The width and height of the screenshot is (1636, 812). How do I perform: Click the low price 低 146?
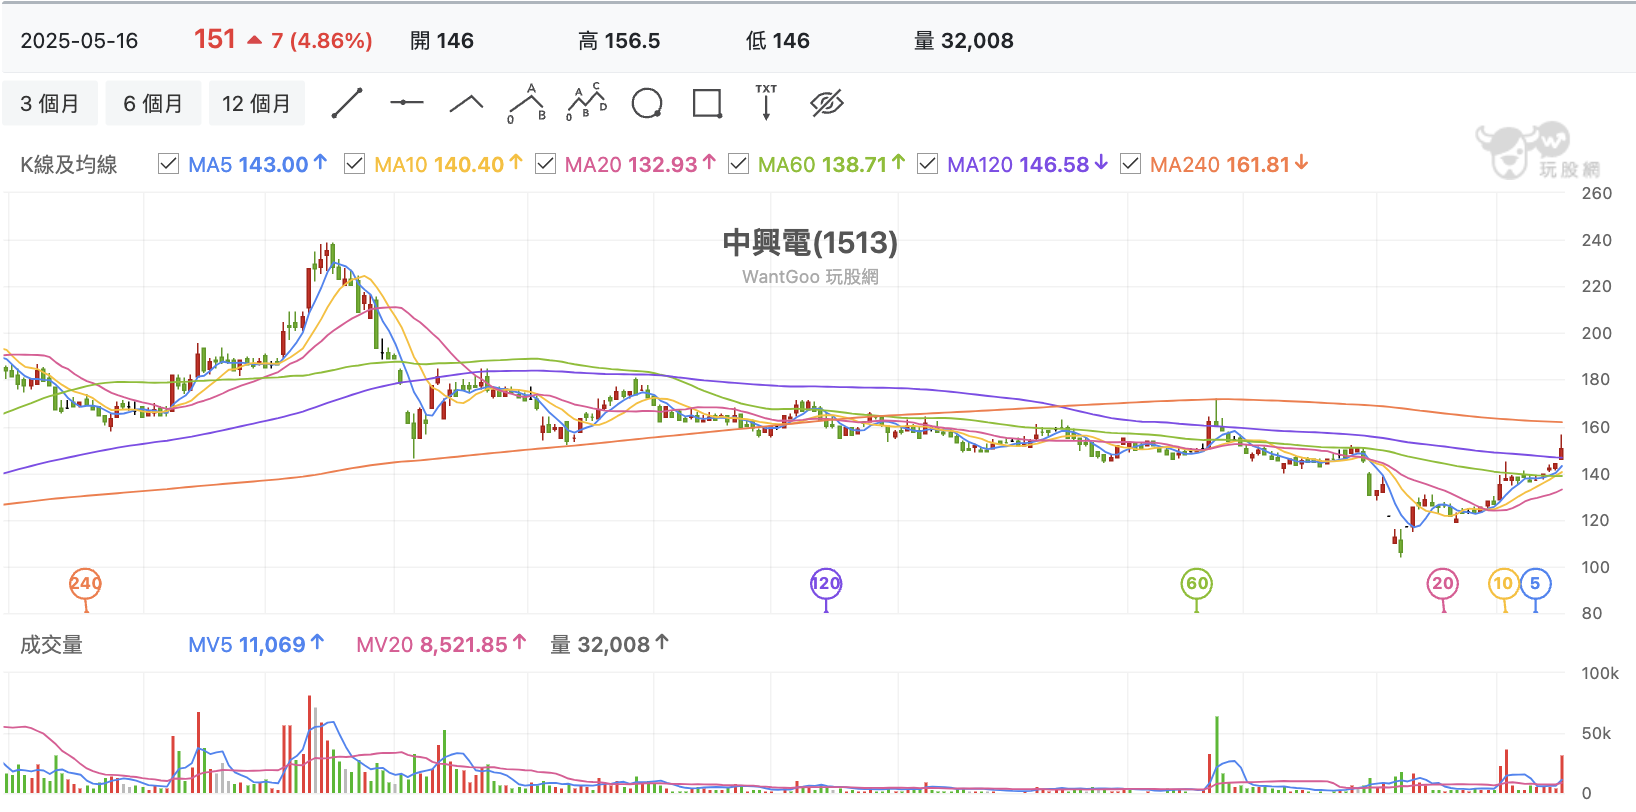pos(778,41)
